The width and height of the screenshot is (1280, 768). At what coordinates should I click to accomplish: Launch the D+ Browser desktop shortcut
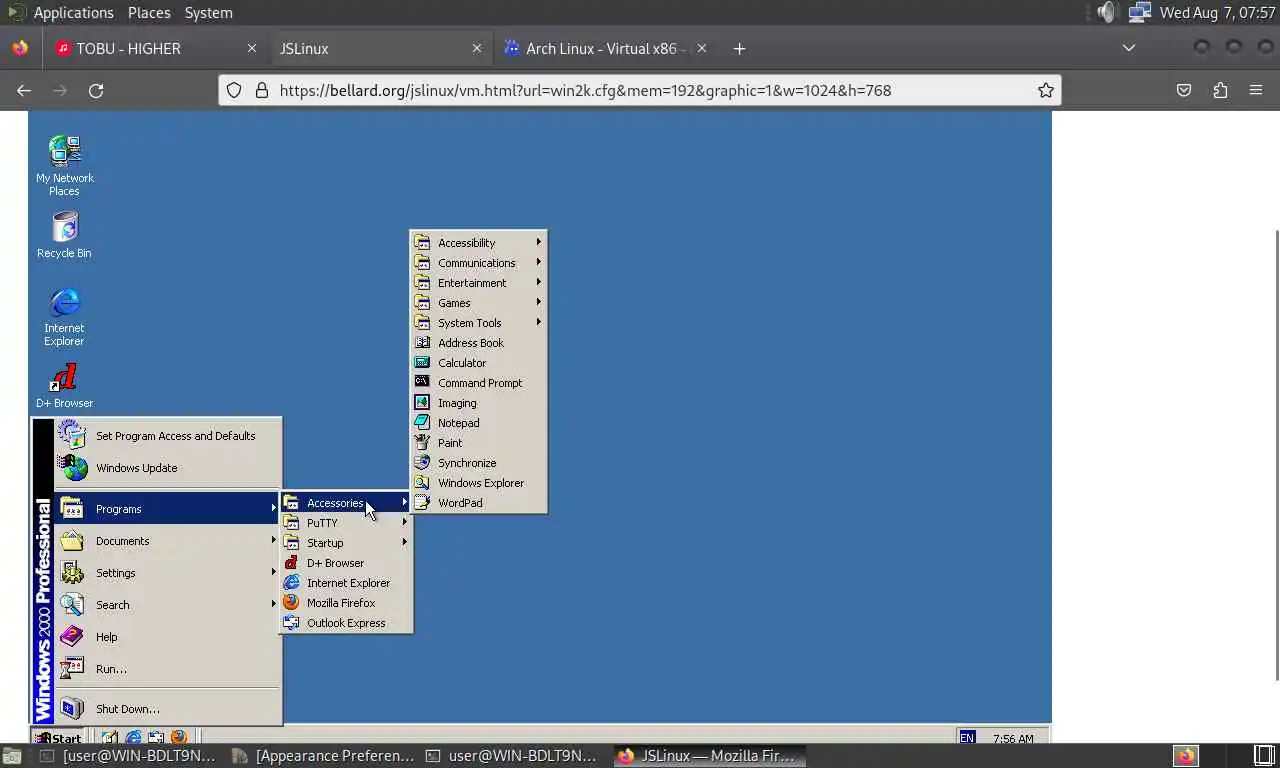[64, 386]
